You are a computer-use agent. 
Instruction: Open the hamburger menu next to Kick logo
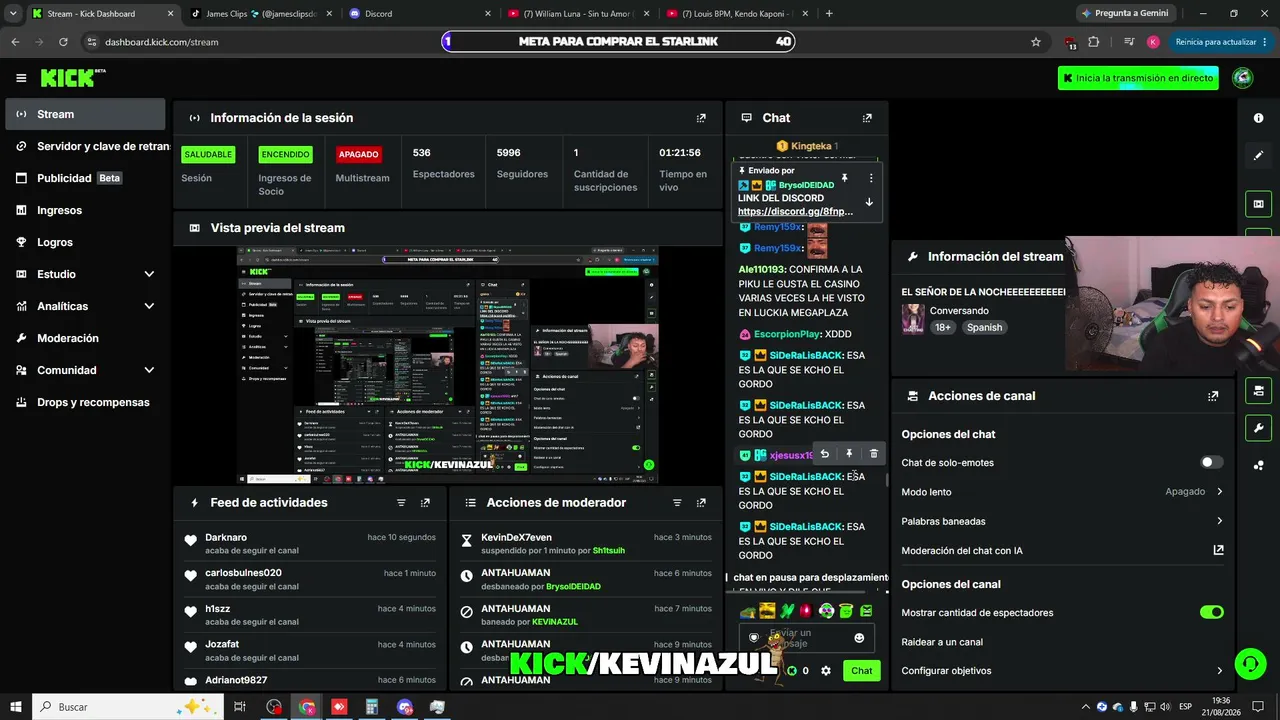(21, 78)
